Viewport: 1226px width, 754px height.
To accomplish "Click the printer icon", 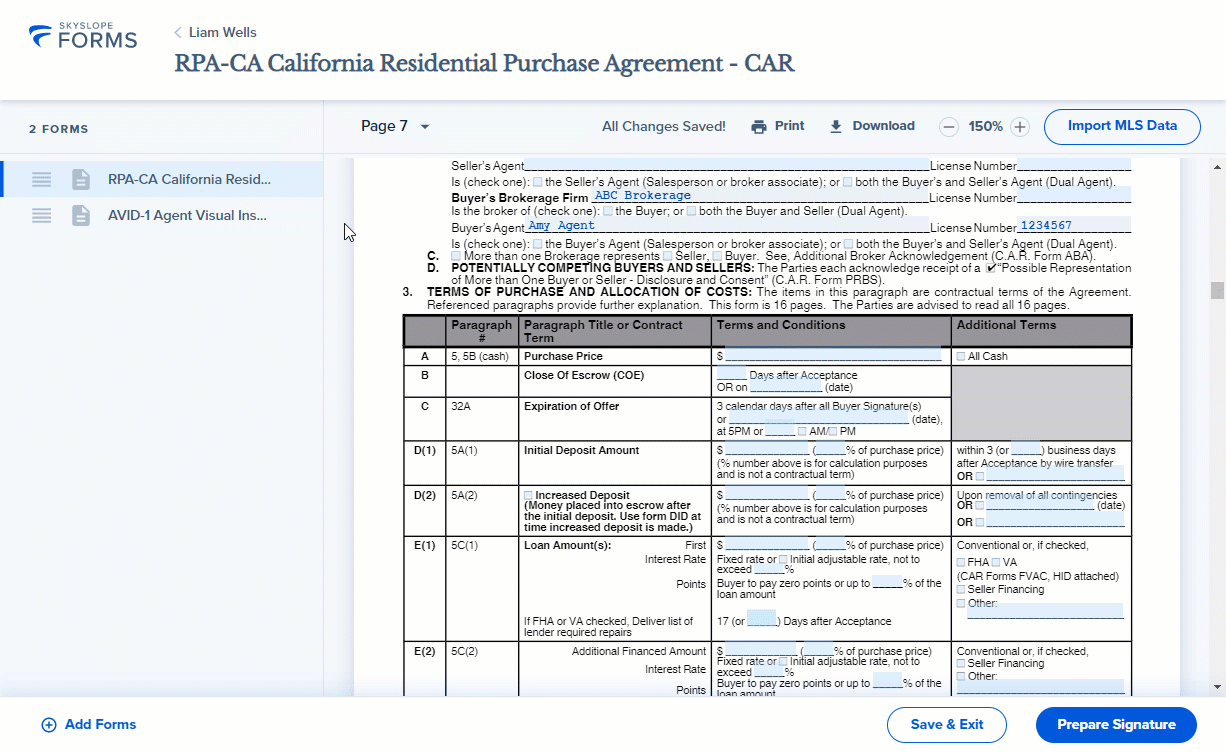I will pos(759,126).
